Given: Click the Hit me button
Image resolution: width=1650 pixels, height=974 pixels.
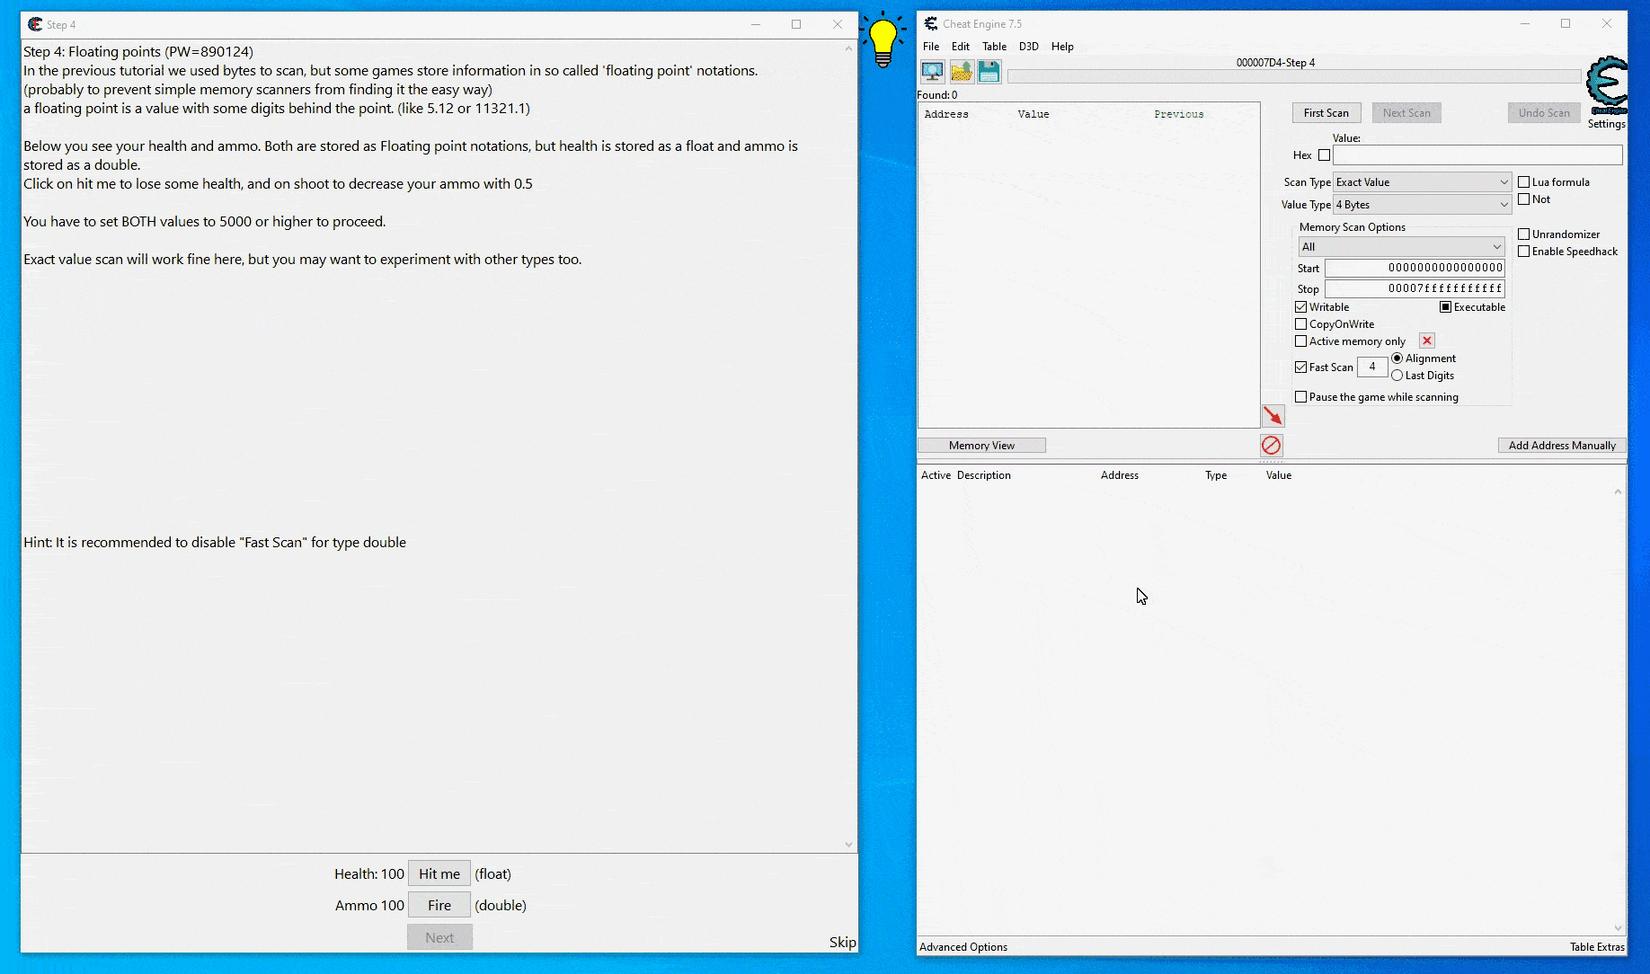Looking at the screenshot, I should [439, 874].
